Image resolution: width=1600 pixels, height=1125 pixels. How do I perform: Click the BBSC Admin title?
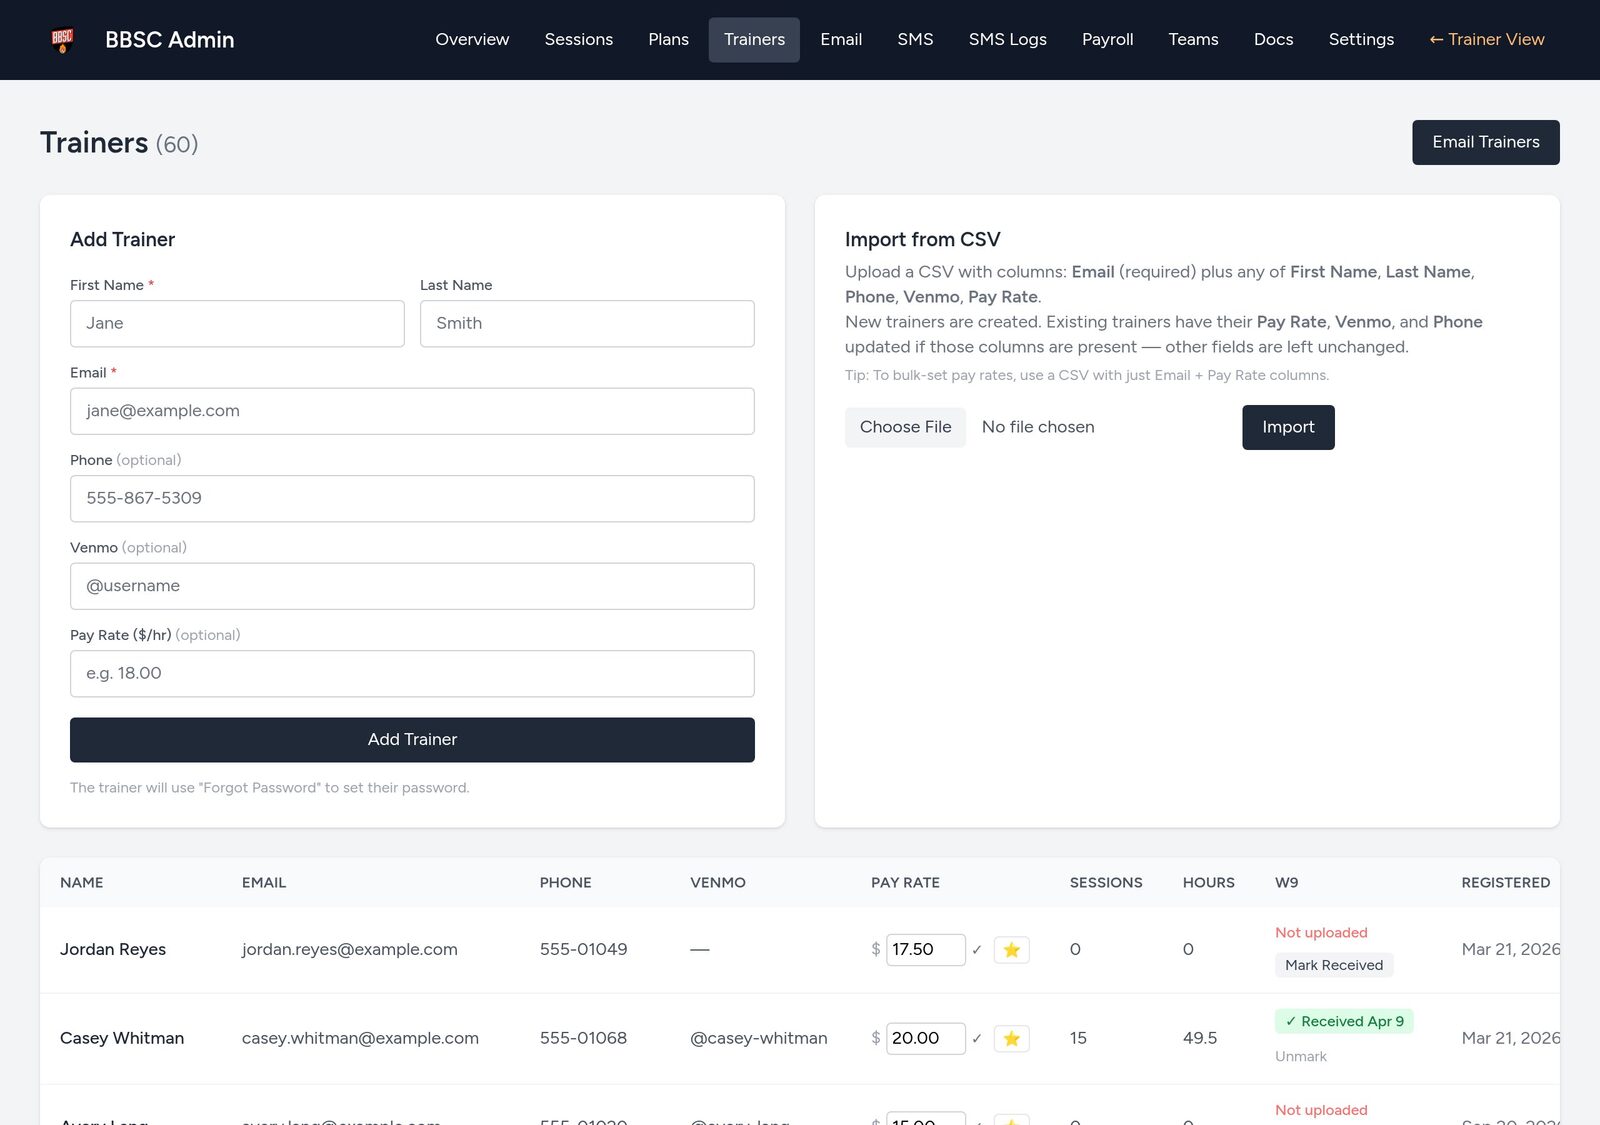tap(170, 40)
